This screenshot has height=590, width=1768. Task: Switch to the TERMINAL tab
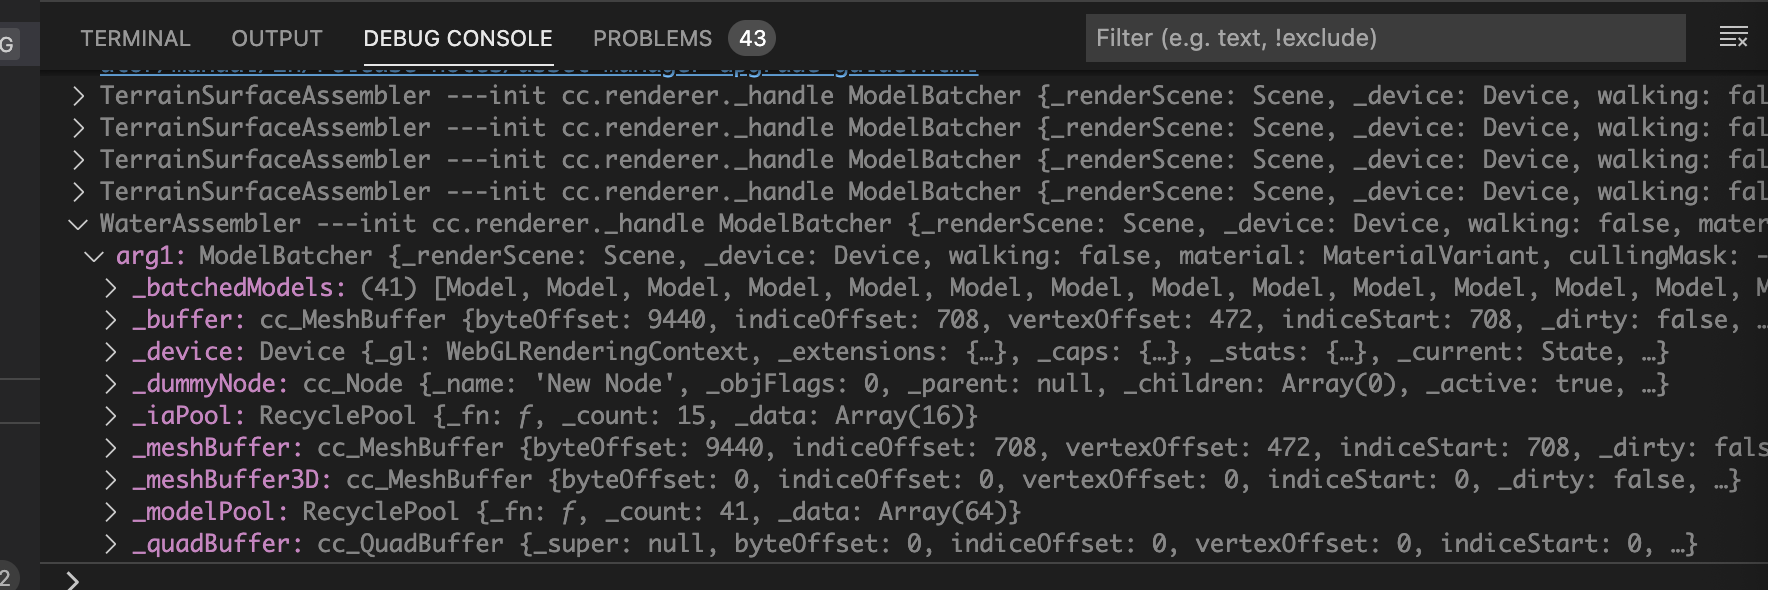tap(135, 38)
